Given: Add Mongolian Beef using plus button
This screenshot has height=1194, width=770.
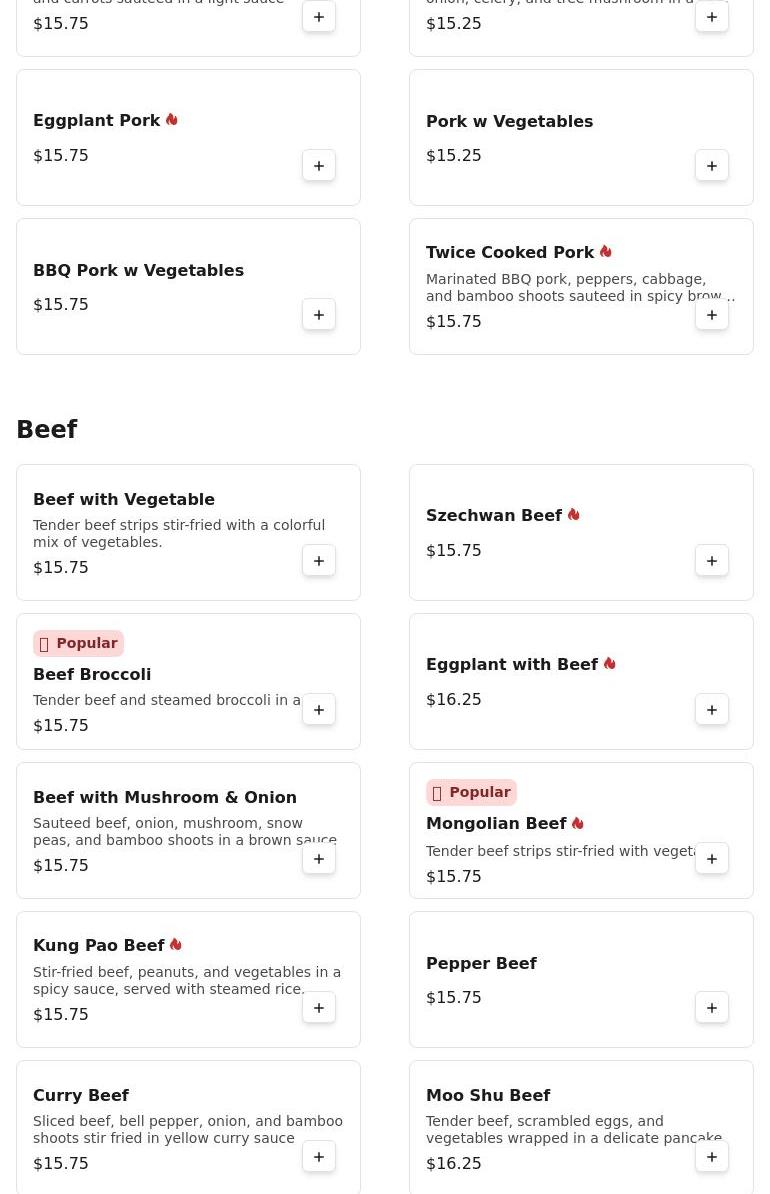Looking at the screenshot, I should pos(712,860).
